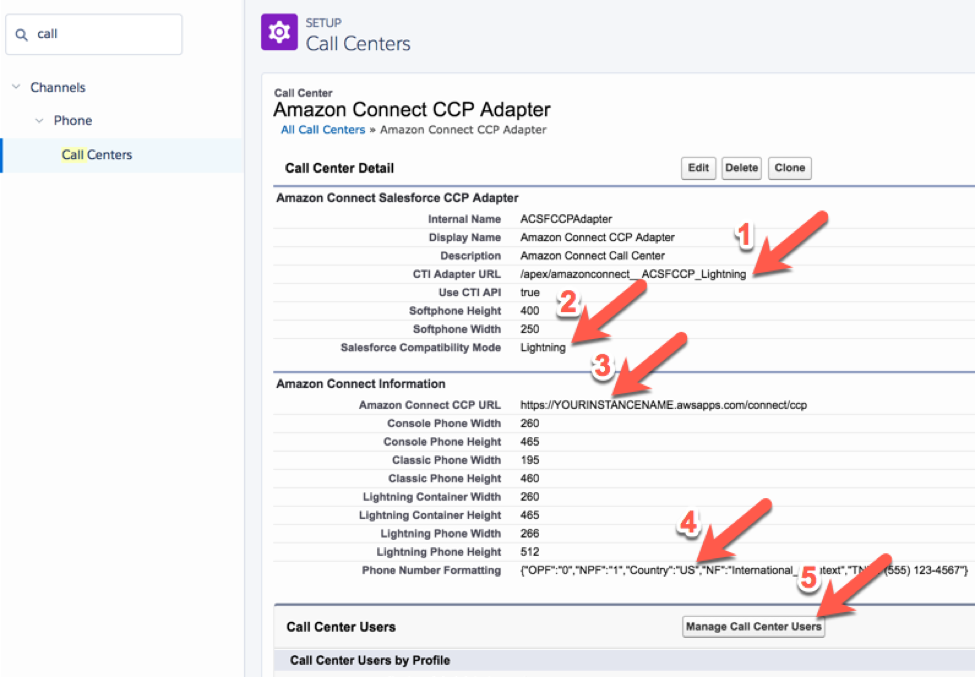Viewport: 975px width, 677px height.
Task: Click the Edit button
Action: coord(698,168)
